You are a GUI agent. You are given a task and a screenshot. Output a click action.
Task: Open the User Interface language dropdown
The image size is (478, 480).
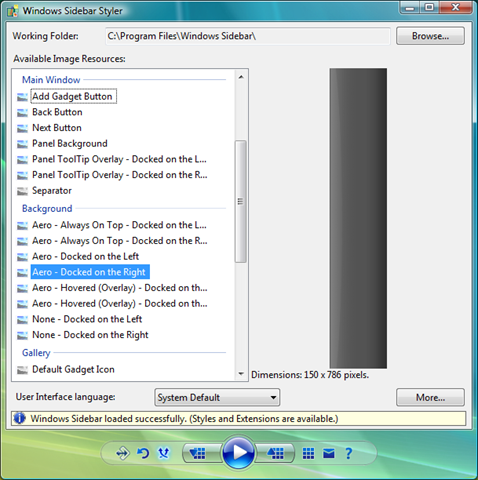pos(217,397)
